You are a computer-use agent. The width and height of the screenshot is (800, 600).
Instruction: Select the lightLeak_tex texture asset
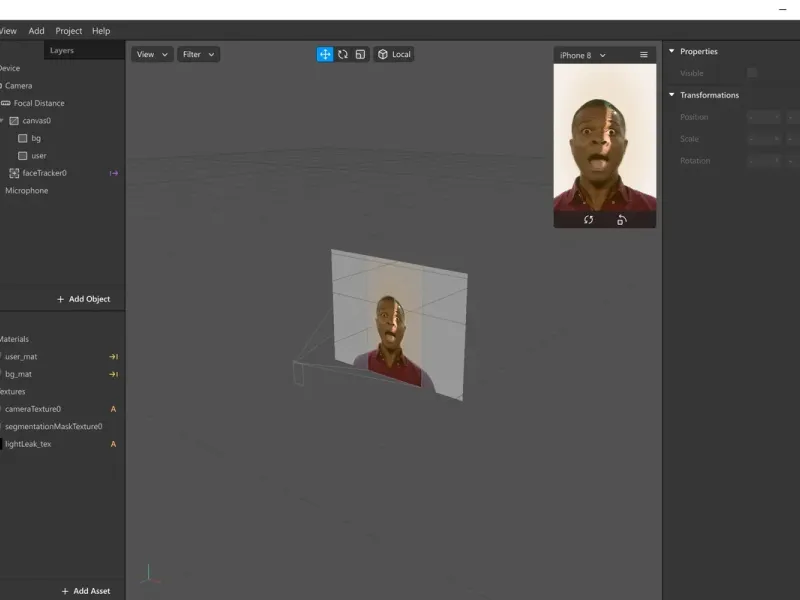coord(28,444)
